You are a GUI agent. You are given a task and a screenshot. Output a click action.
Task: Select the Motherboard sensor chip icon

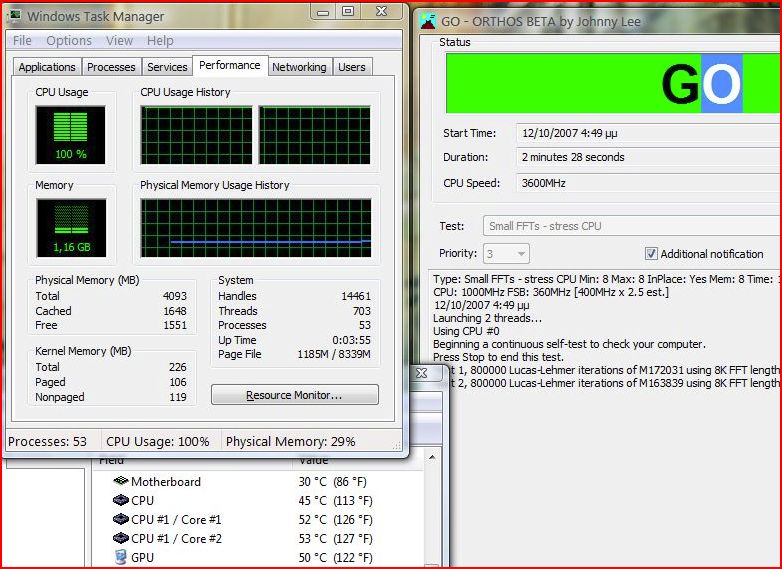pos(121,481)
